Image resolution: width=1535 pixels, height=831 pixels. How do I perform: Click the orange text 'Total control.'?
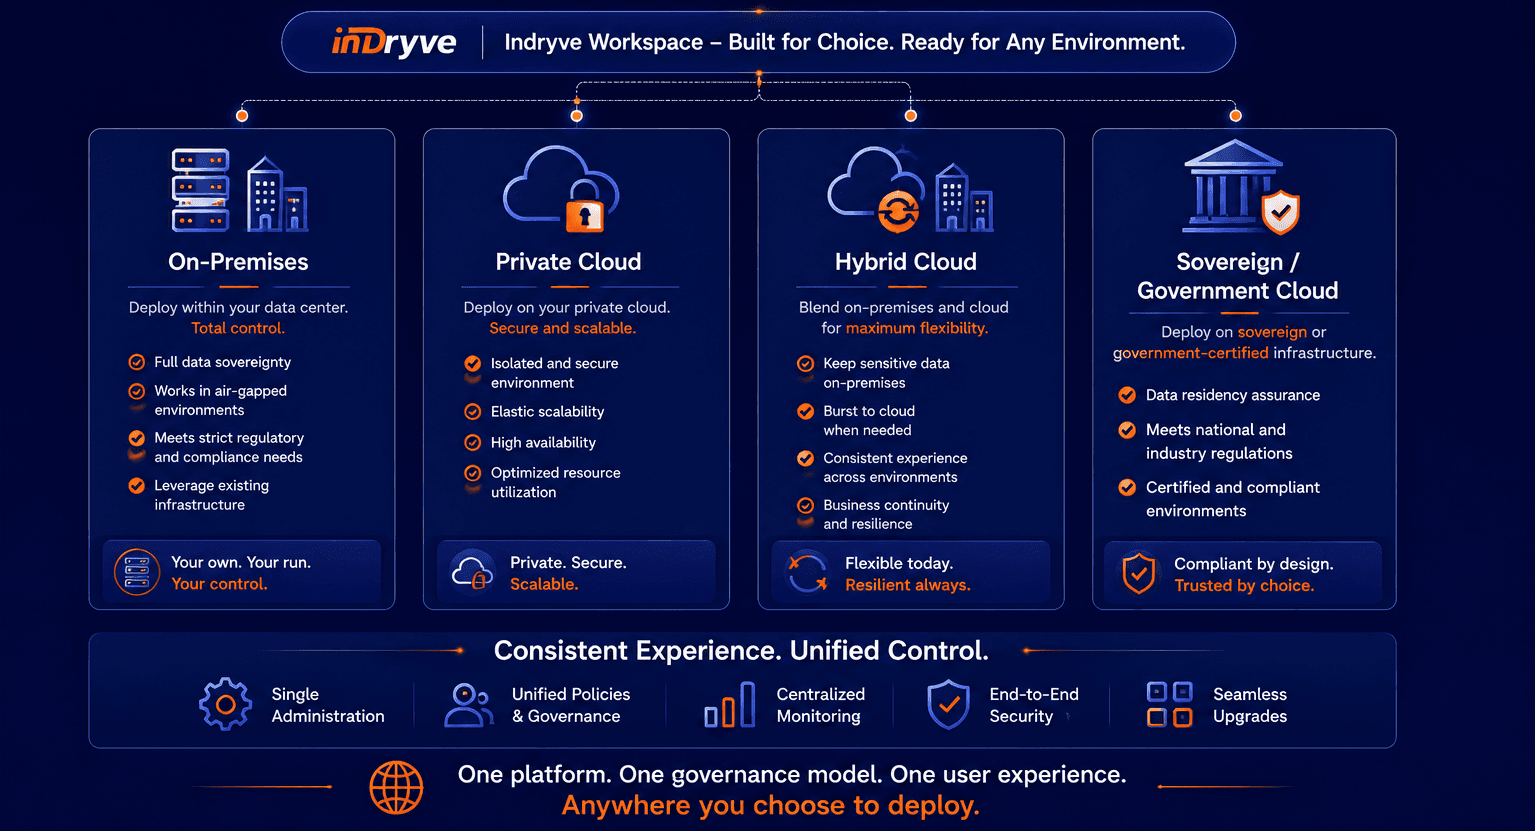pos(238,328)
